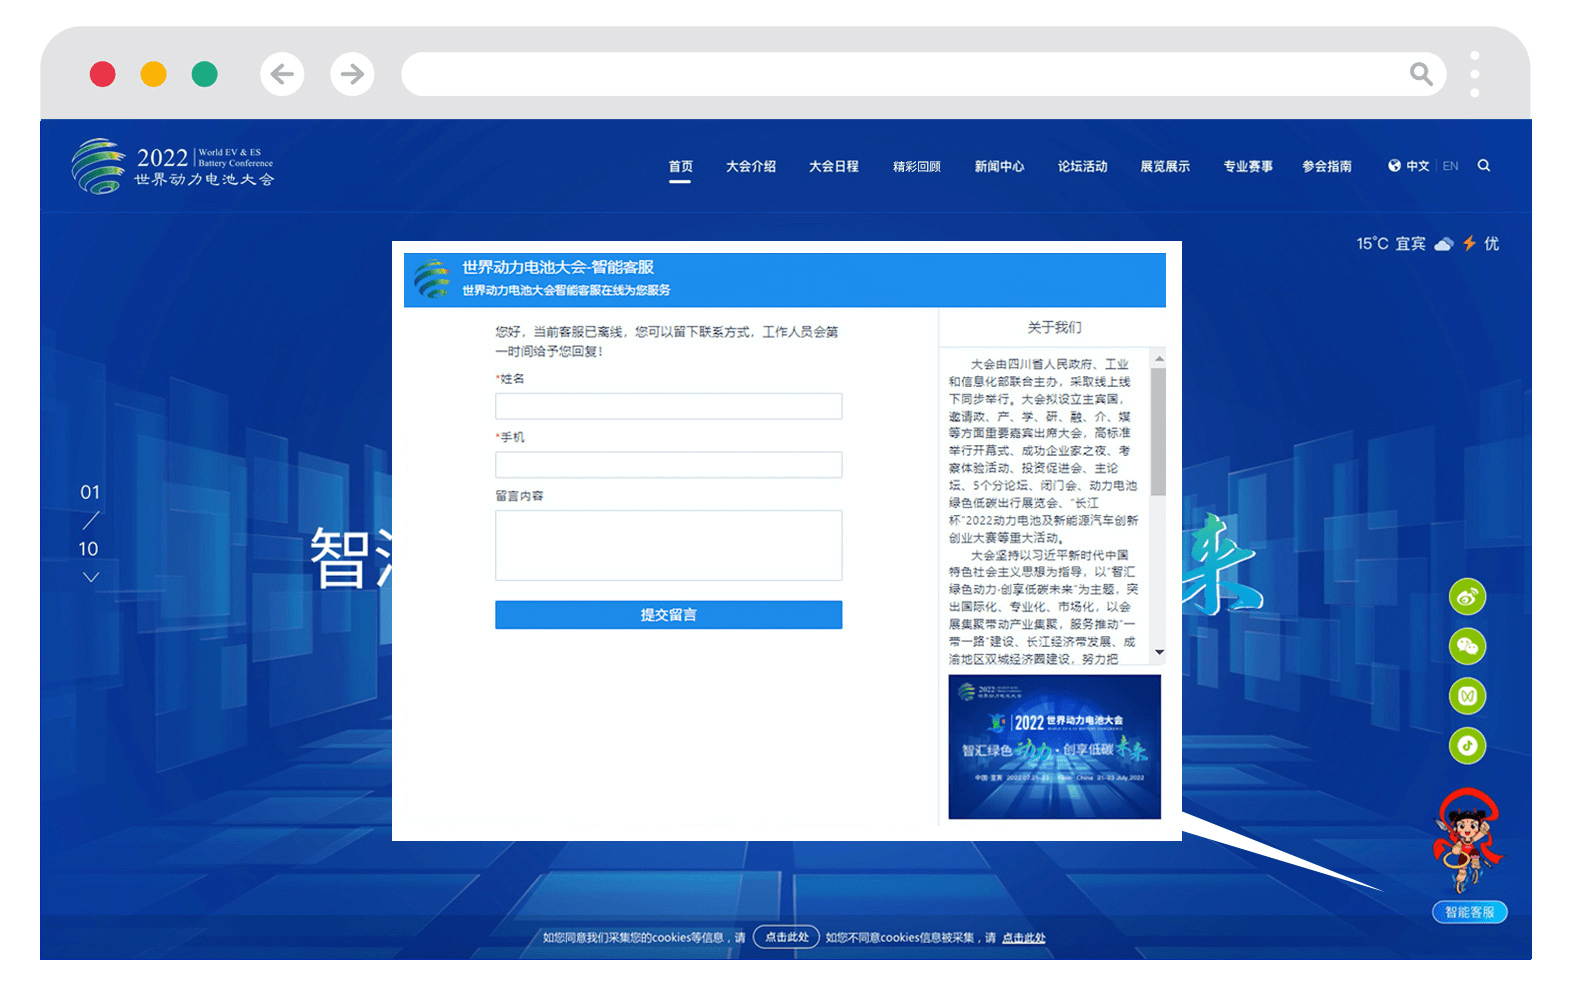The height and width of the screenshot is (994, 1570).
Task: Open the 大会日程 menu item
Action: tap(834, 166)
